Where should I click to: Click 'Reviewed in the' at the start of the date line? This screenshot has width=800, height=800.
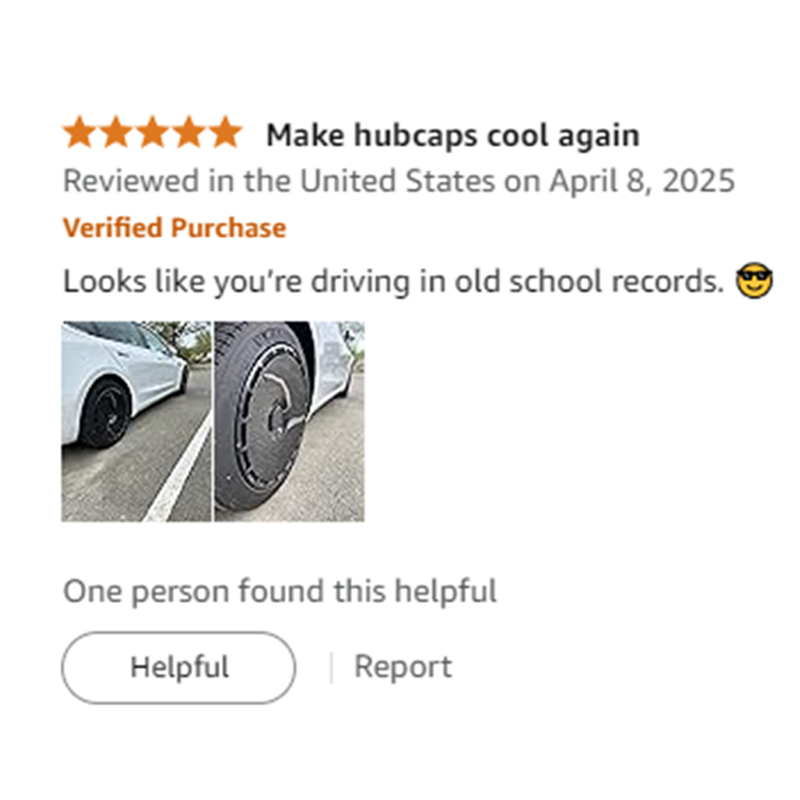(177, 181)
